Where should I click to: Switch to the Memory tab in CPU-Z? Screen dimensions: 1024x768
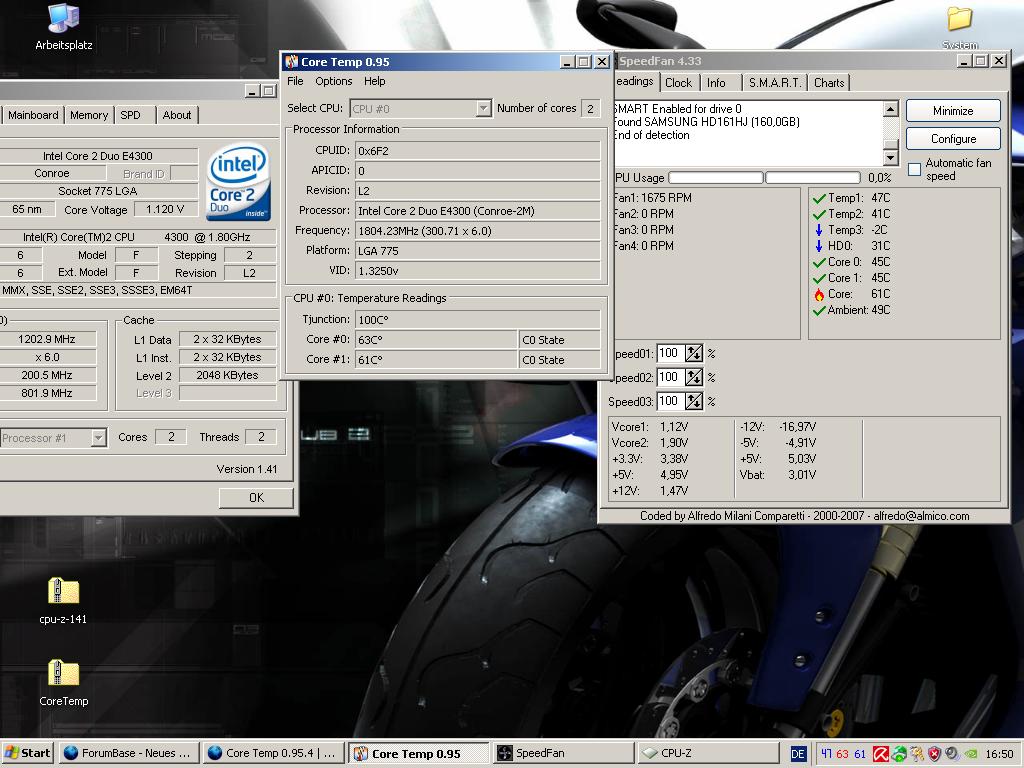tap(89, 115)
